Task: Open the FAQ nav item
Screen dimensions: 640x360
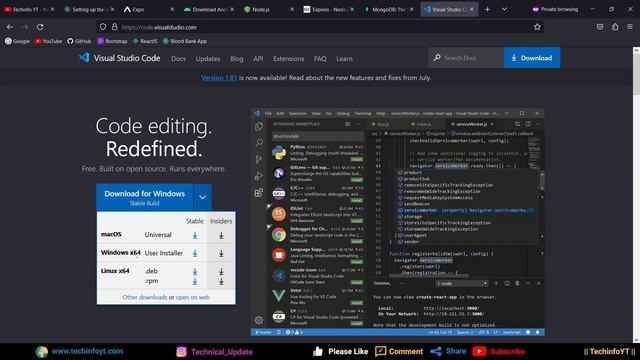Action: tap(320, 59)
